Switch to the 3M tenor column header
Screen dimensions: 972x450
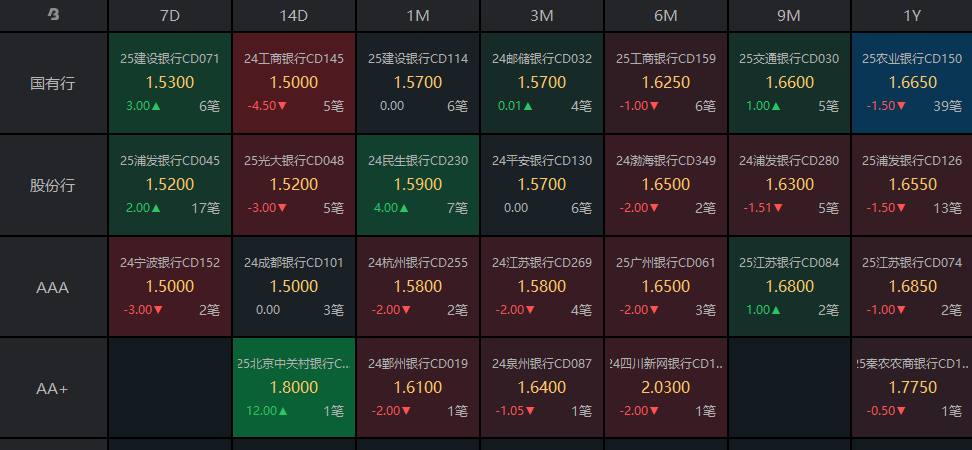point(541,15)
